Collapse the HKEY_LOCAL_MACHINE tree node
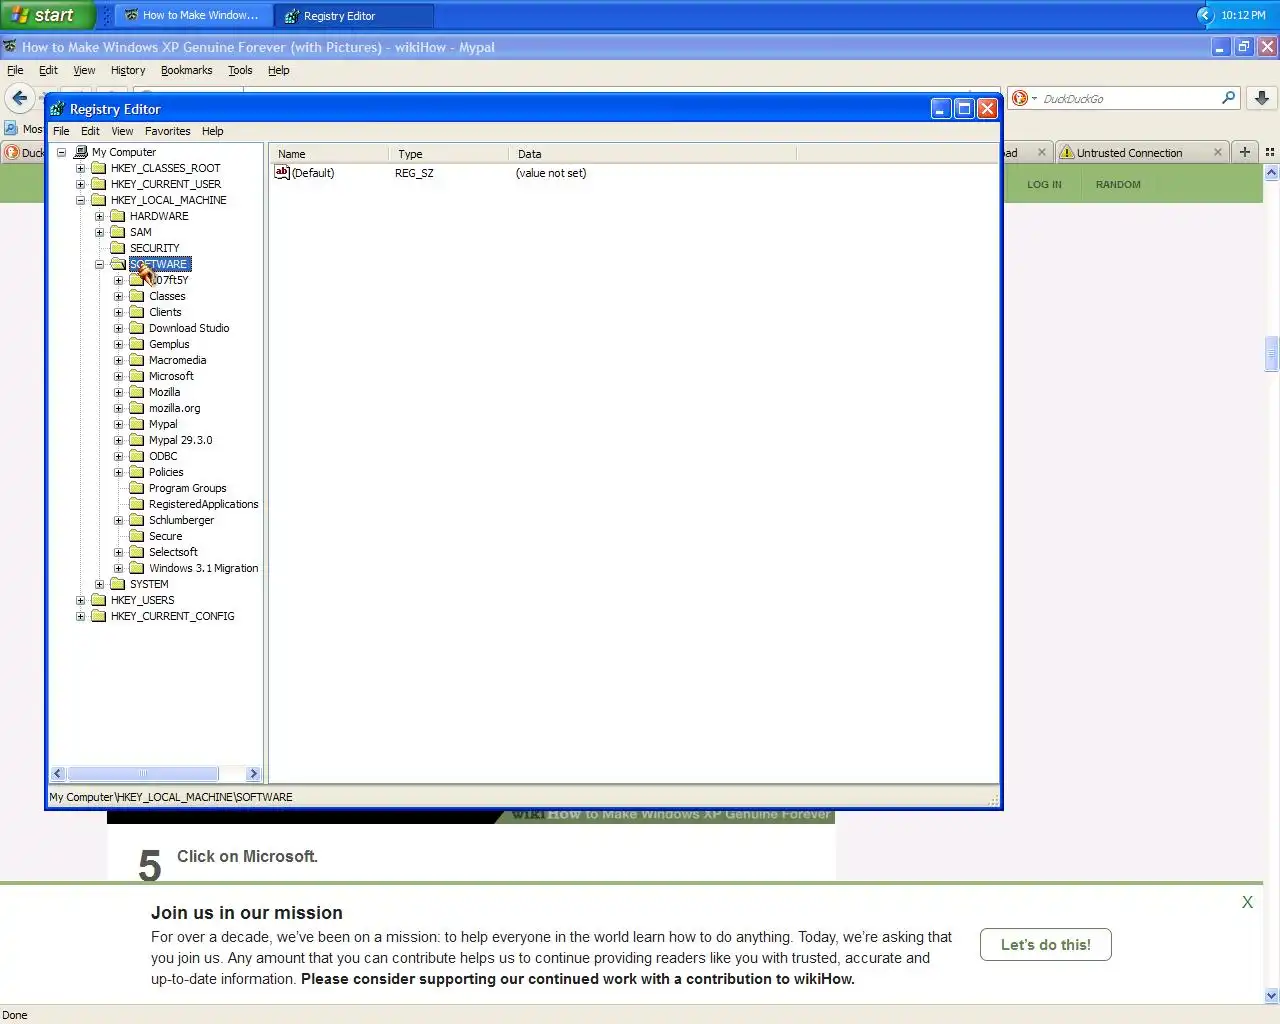 click(x=80, y=200)
